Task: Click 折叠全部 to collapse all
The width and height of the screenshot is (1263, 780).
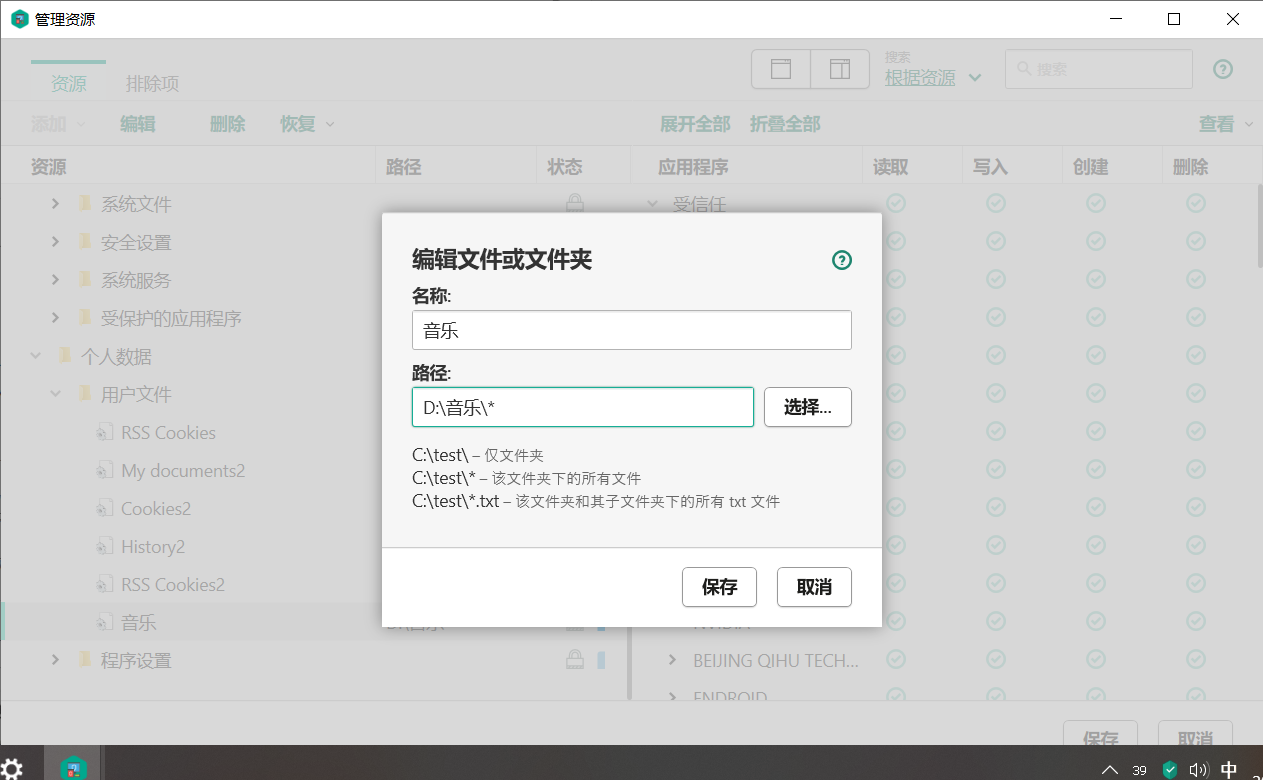Action: [x=785, y=124]
